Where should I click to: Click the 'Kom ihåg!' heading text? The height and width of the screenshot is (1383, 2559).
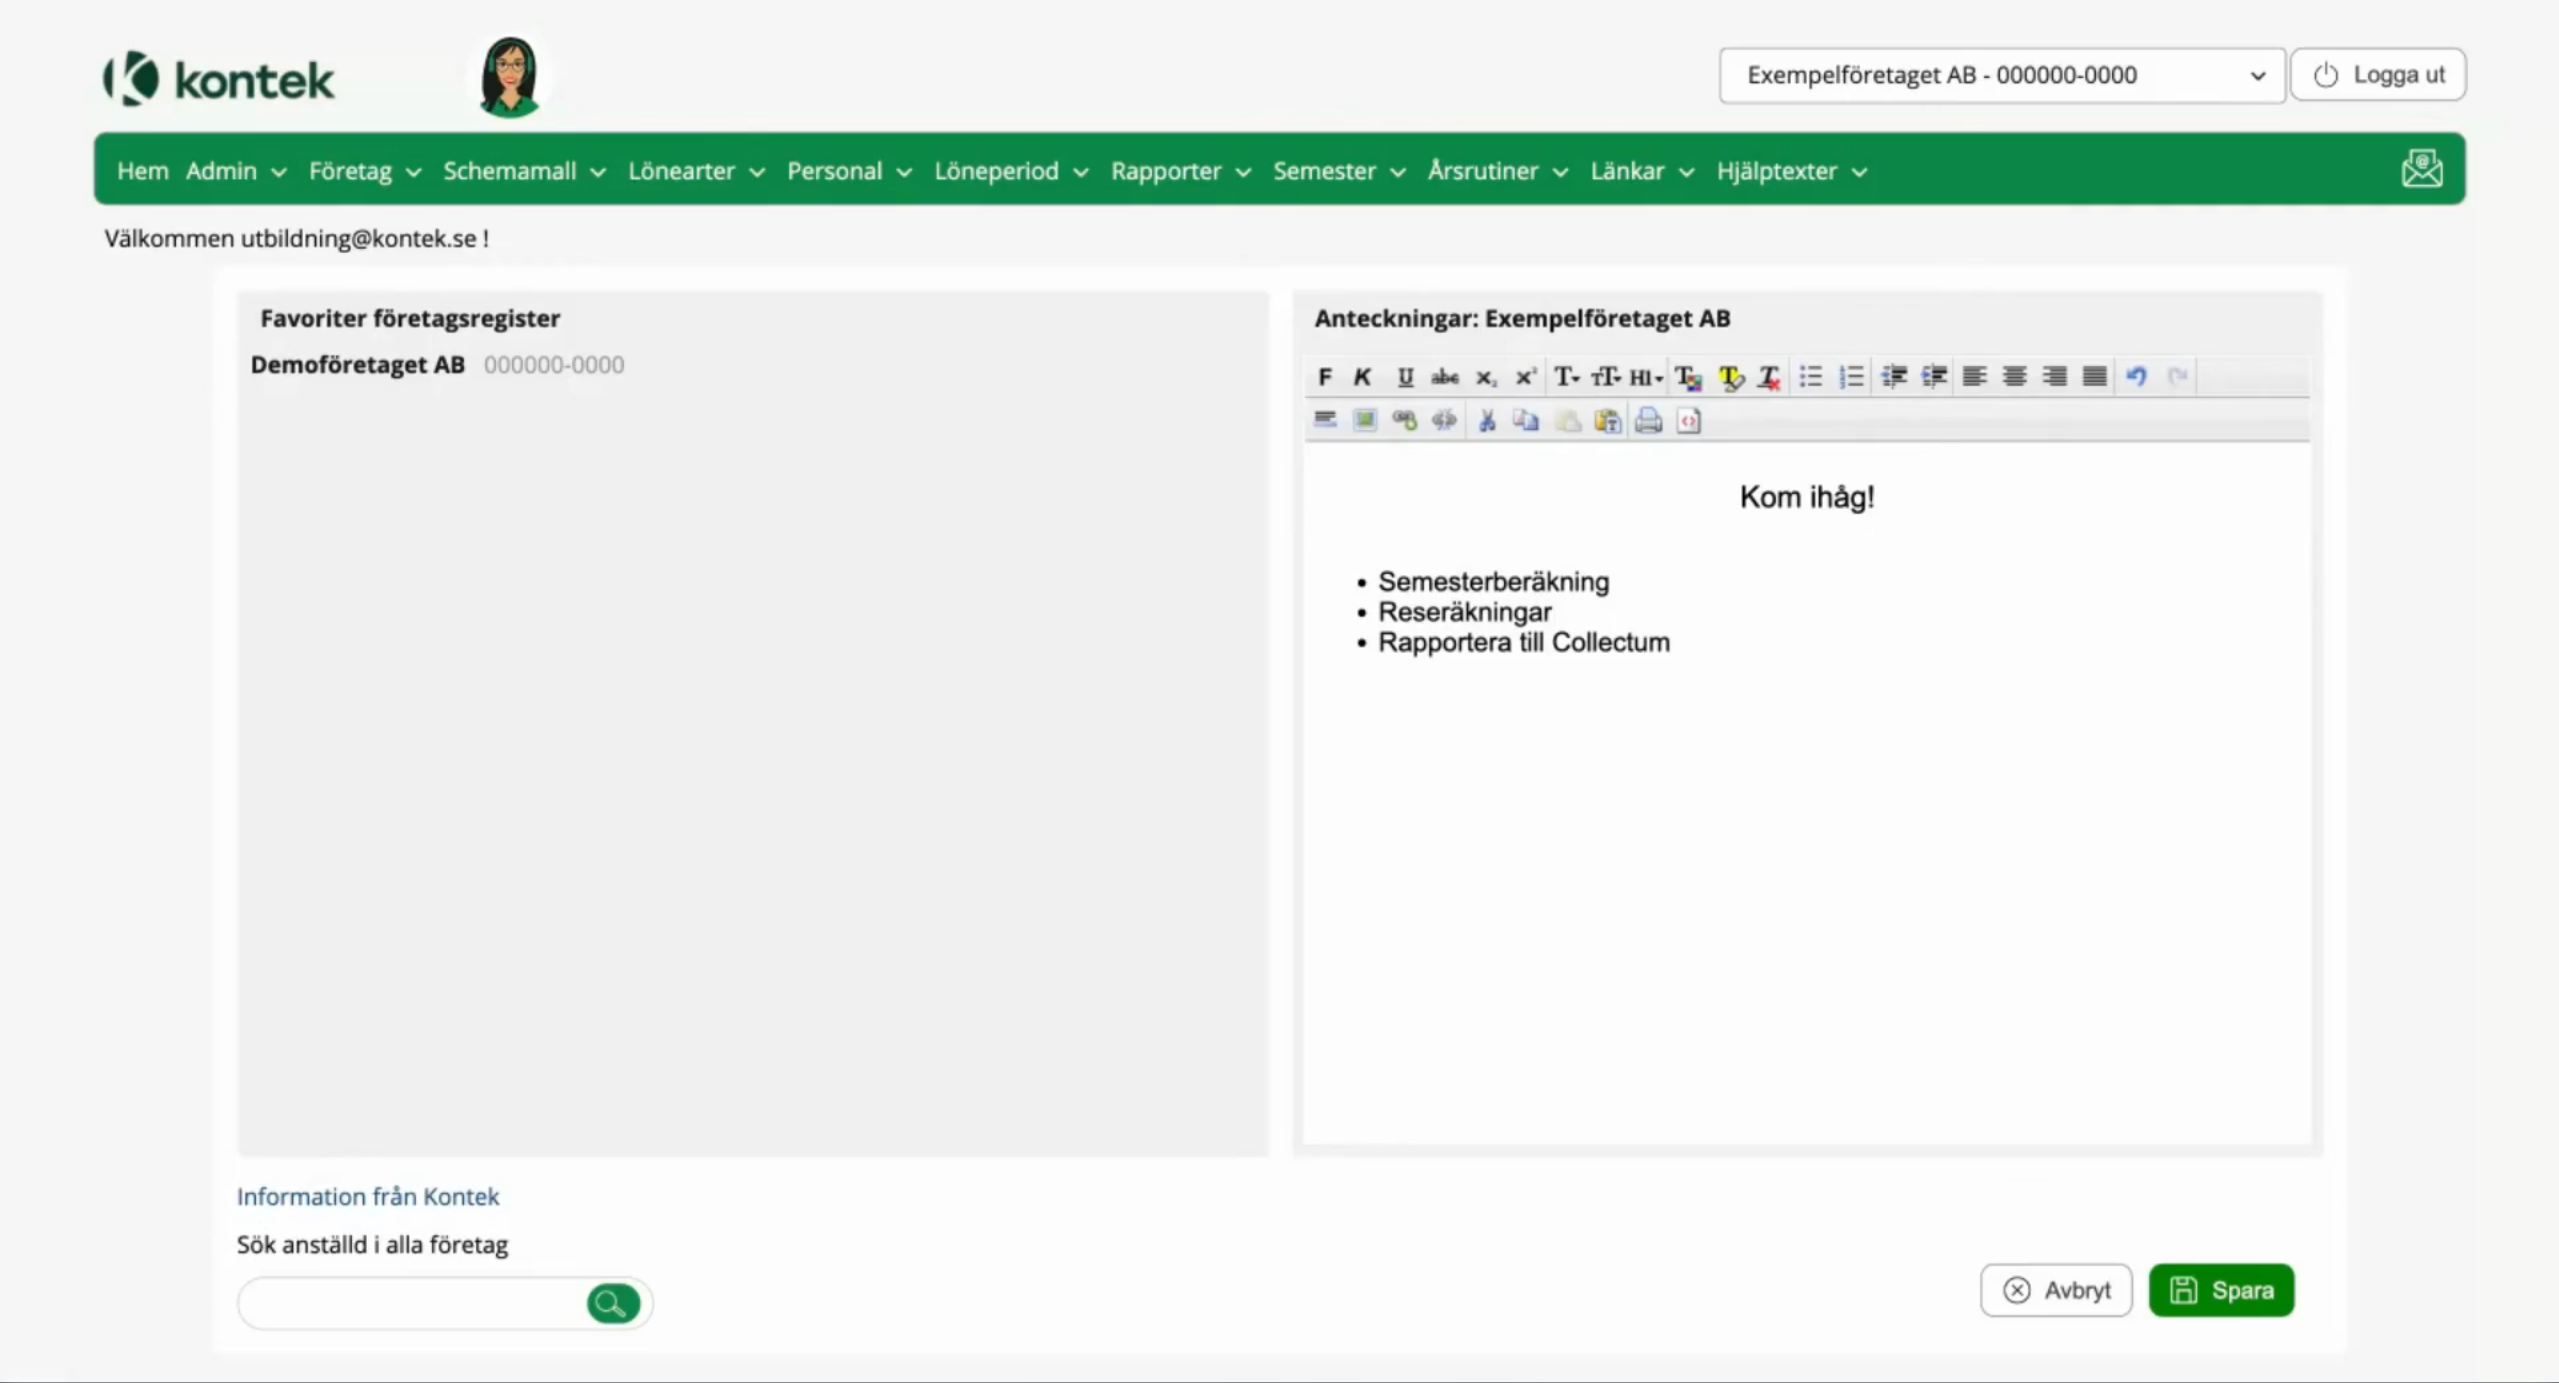pyautogui.click(x=1807, y=497)
